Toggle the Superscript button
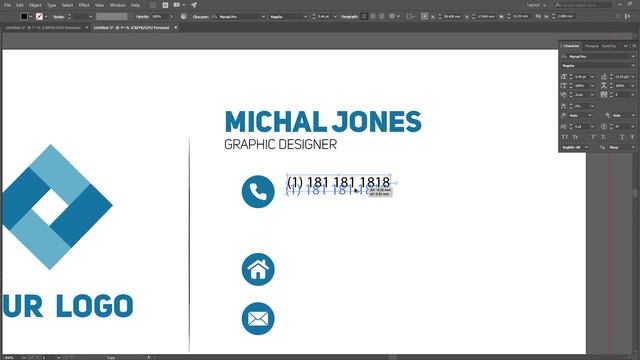640x360 pixels. point(593,137)
